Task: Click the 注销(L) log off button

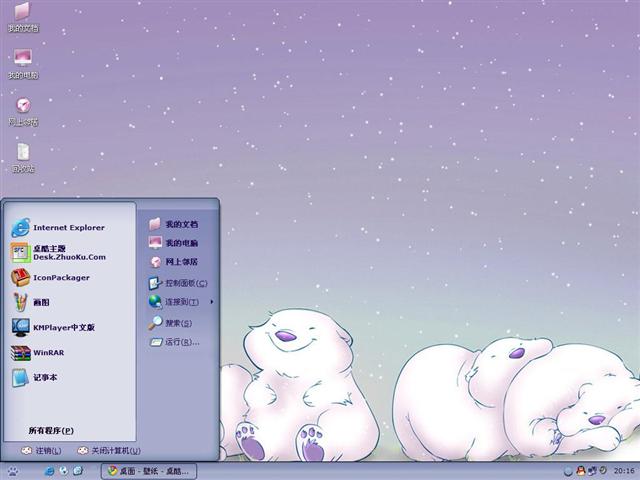Action: coord(41,451)
